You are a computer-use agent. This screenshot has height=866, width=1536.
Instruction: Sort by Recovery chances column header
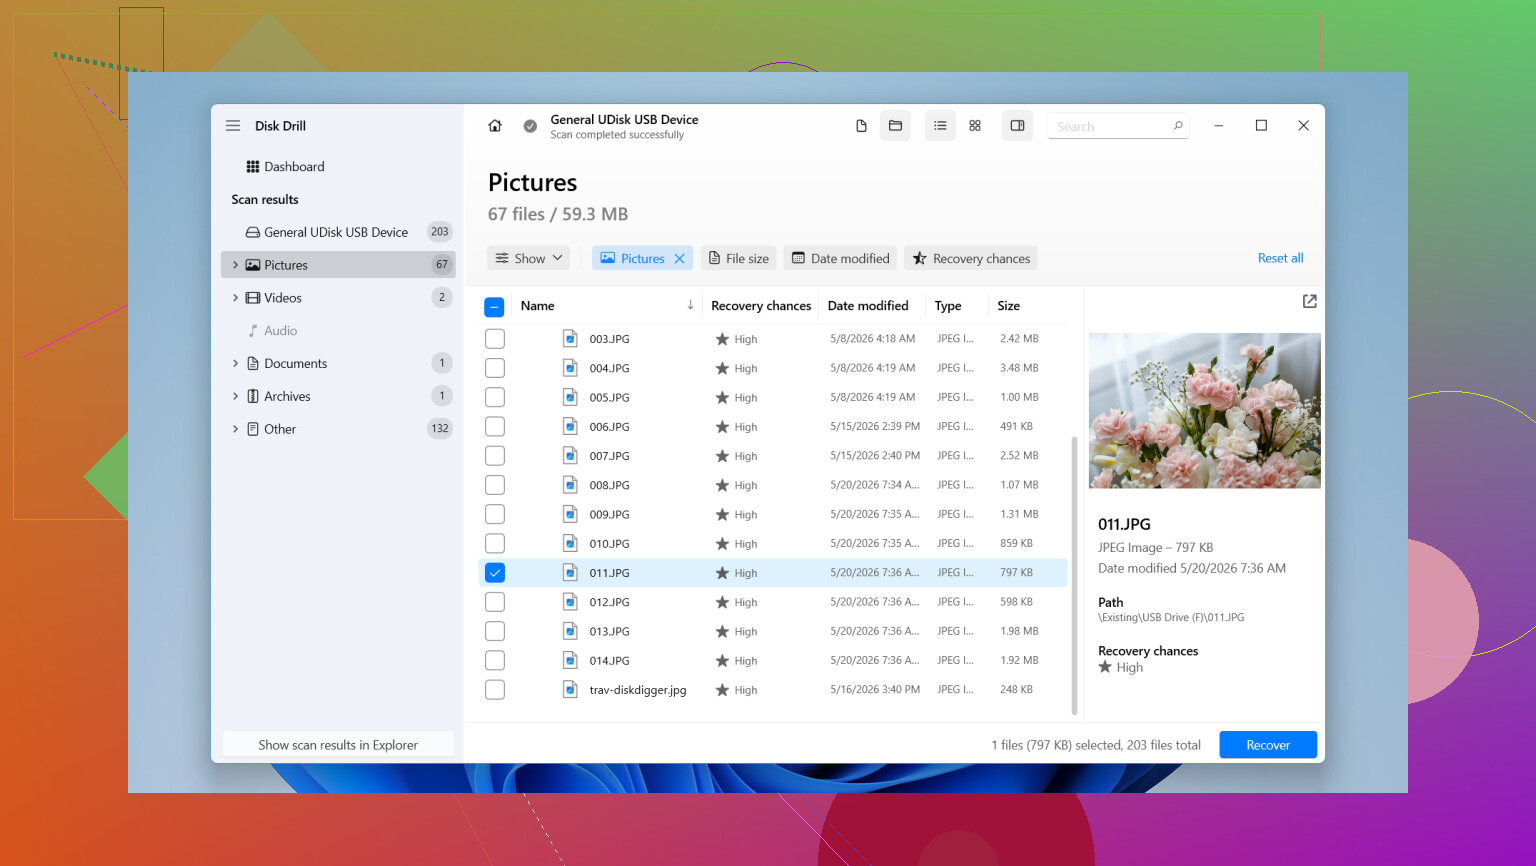761,306
